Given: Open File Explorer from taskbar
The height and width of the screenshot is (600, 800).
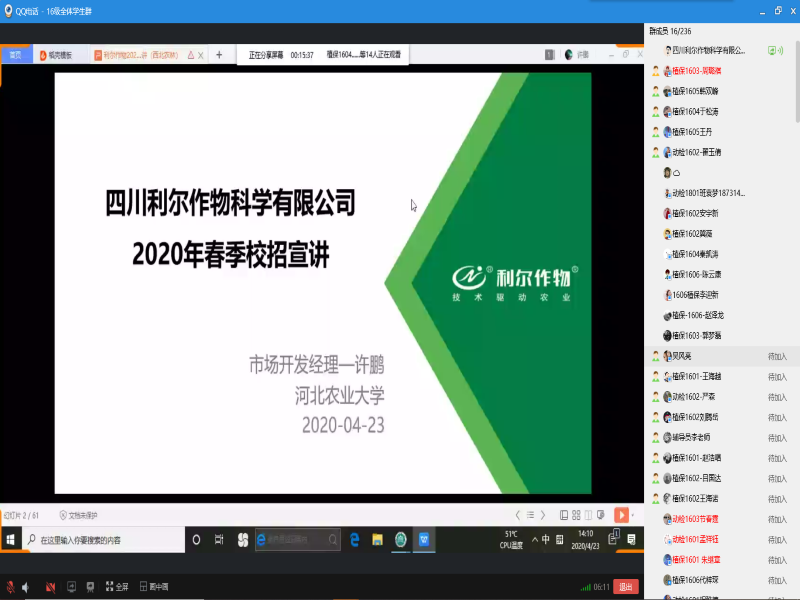Looking at the screenshot, I should (x=377, y=540).
